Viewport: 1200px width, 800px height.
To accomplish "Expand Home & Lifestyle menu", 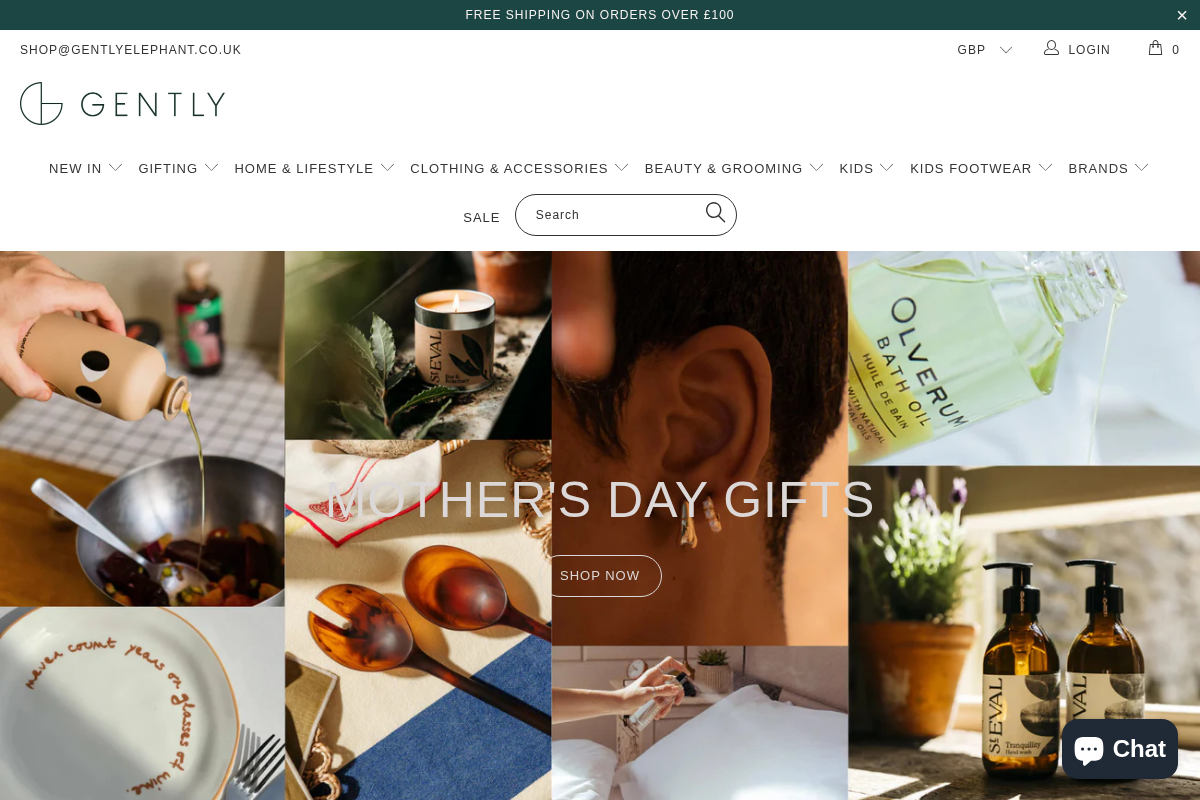I will pyautogui.click(x=315, y=169).
